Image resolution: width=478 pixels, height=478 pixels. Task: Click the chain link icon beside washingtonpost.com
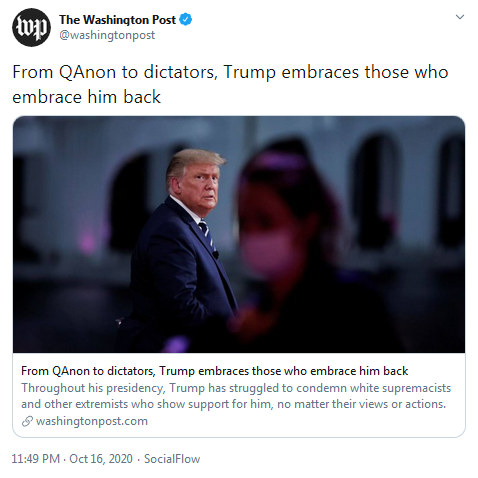coord(27,421)
